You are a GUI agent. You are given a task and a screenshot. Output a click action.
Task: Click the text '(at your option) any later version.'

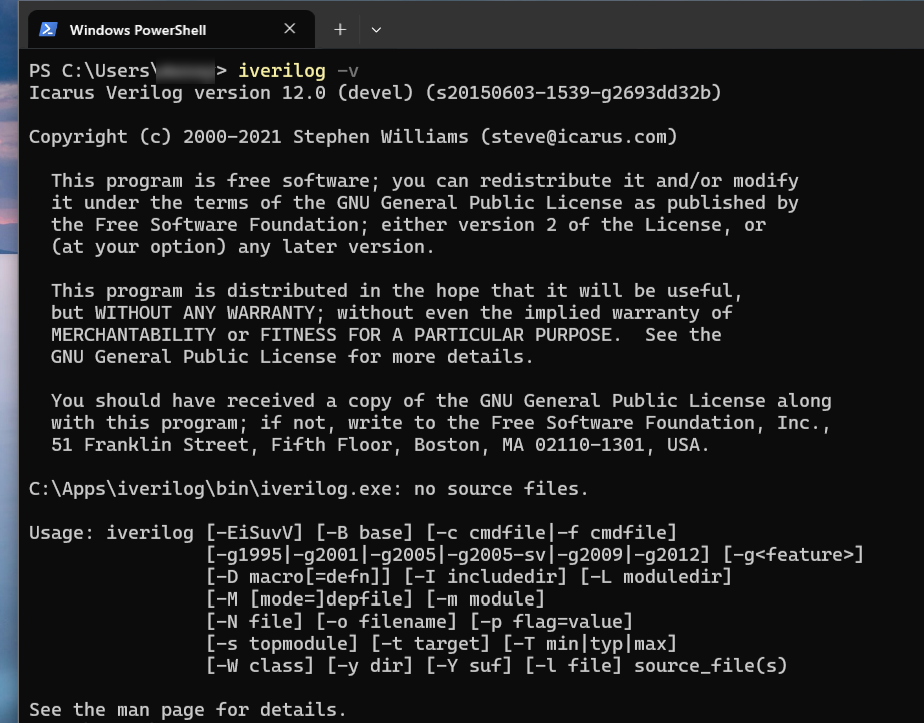pos(243,247)
